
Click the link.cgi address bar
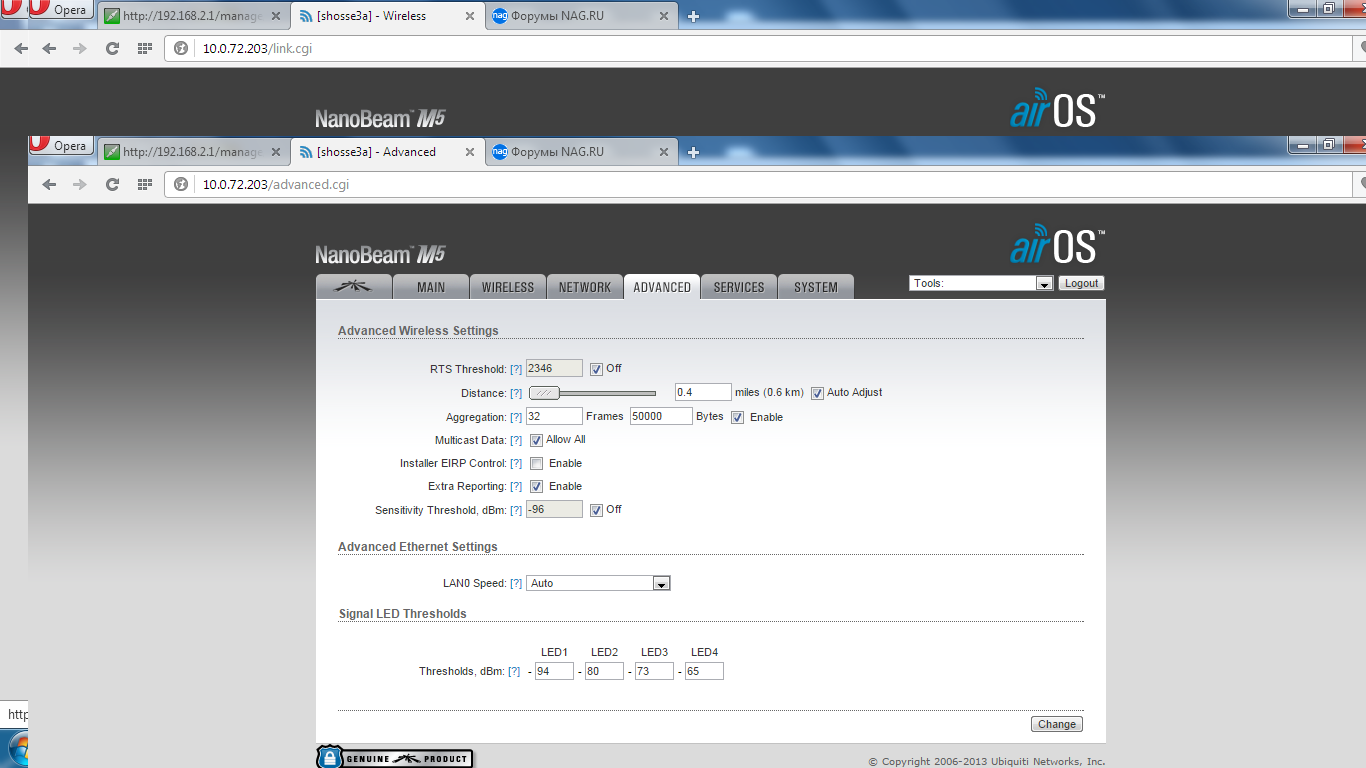click(x=760, y=48)
